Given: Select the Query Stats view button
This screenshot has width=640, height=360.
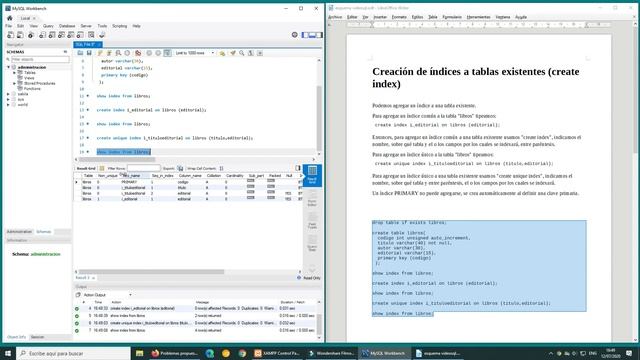Looking at the screenshot, I should coord(312,243).
